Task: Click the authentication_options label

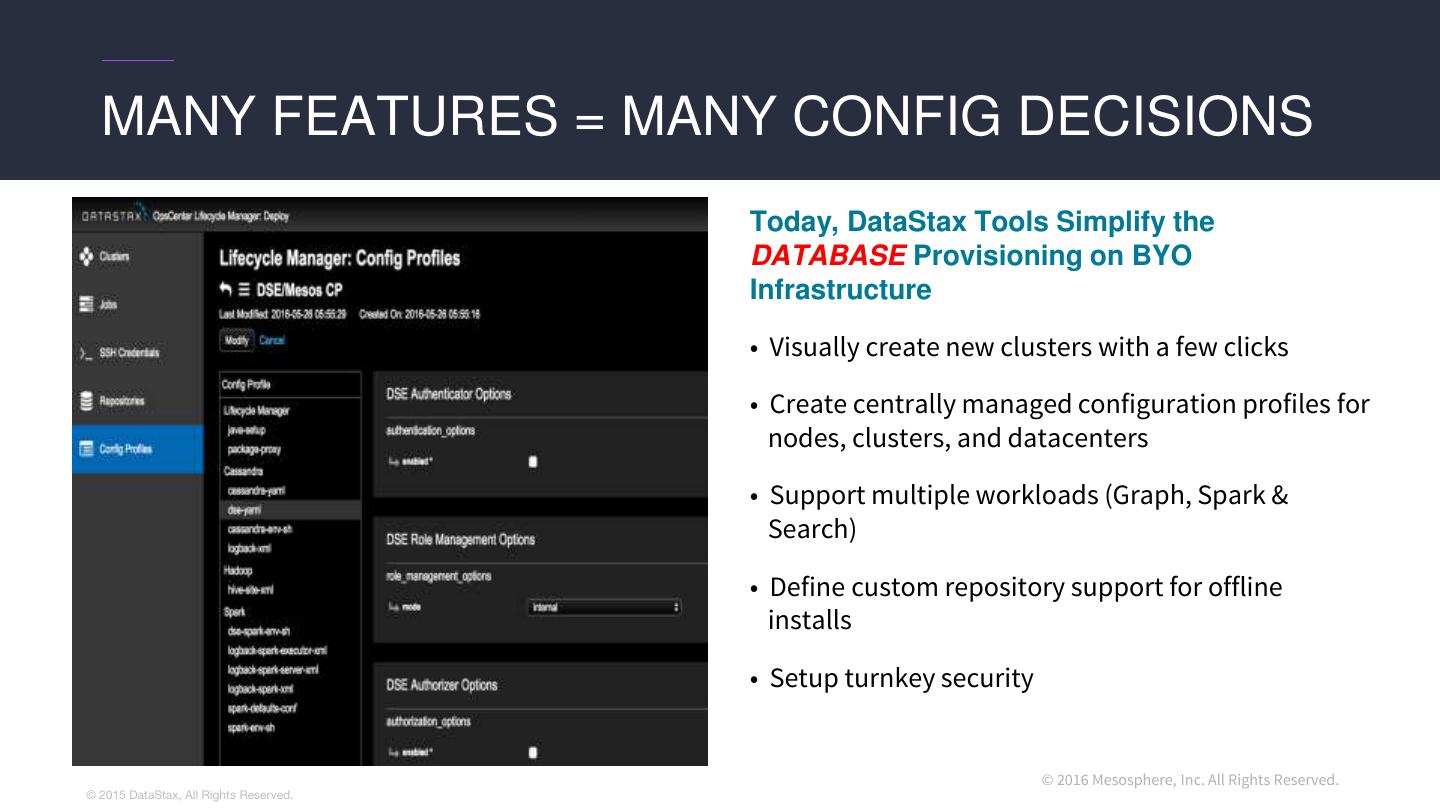Action: [431, 431]
